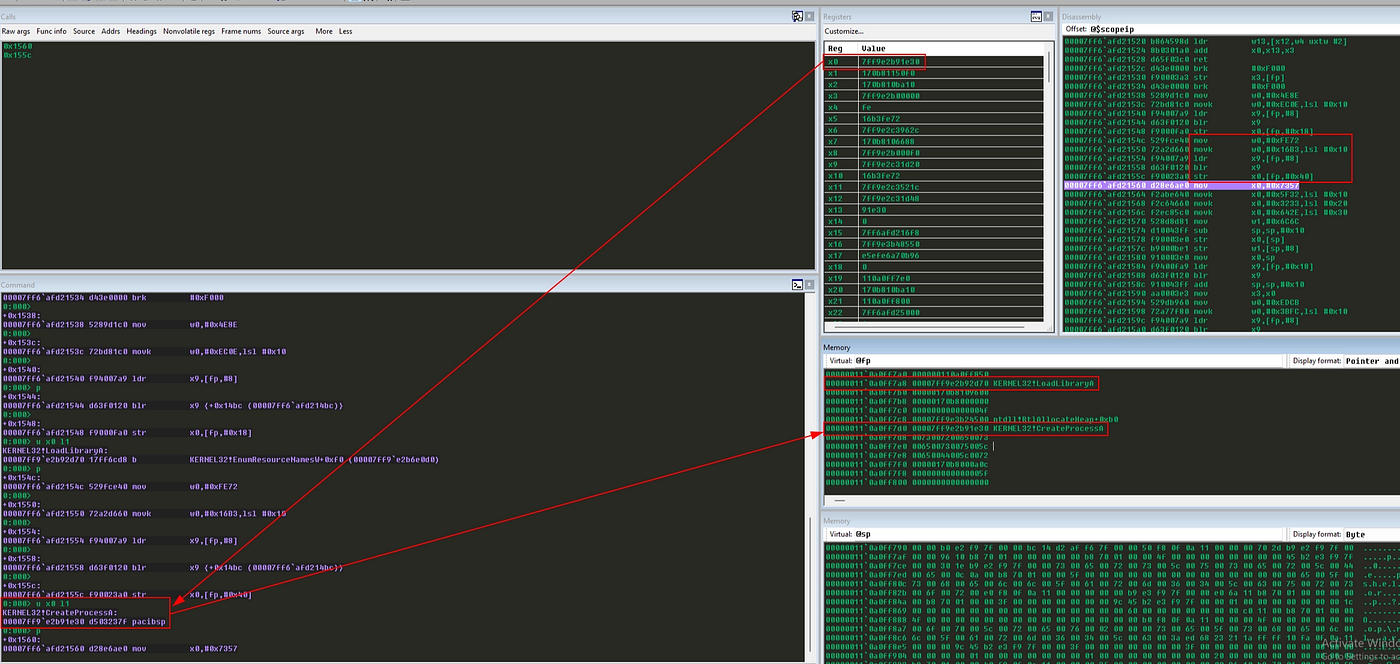Toggle Func info in Calls toolbar
The height and width of the screenshot is (664, 1400).
[51, 31]
